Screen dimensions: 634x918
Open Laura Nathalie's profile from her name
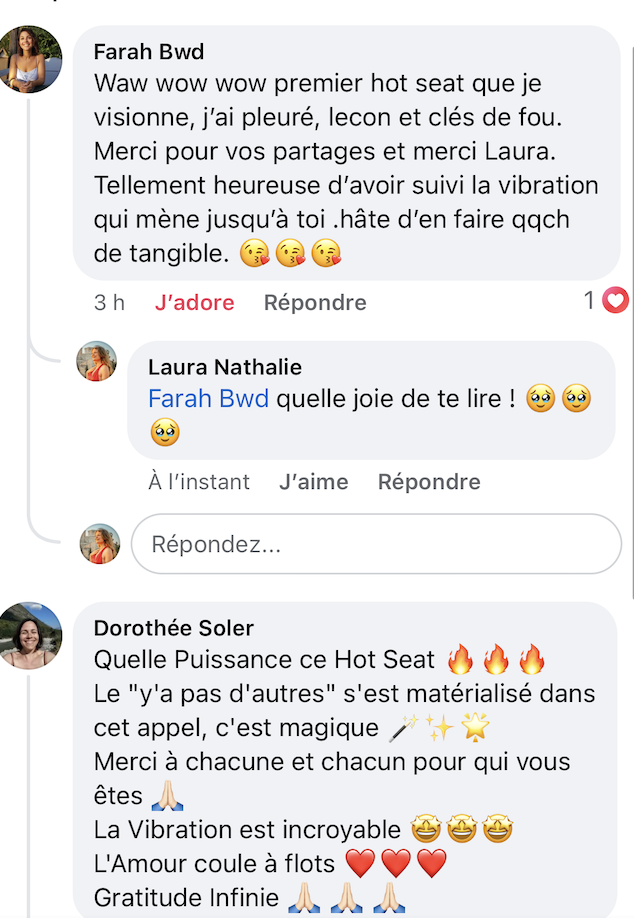[x=225, y=367]
